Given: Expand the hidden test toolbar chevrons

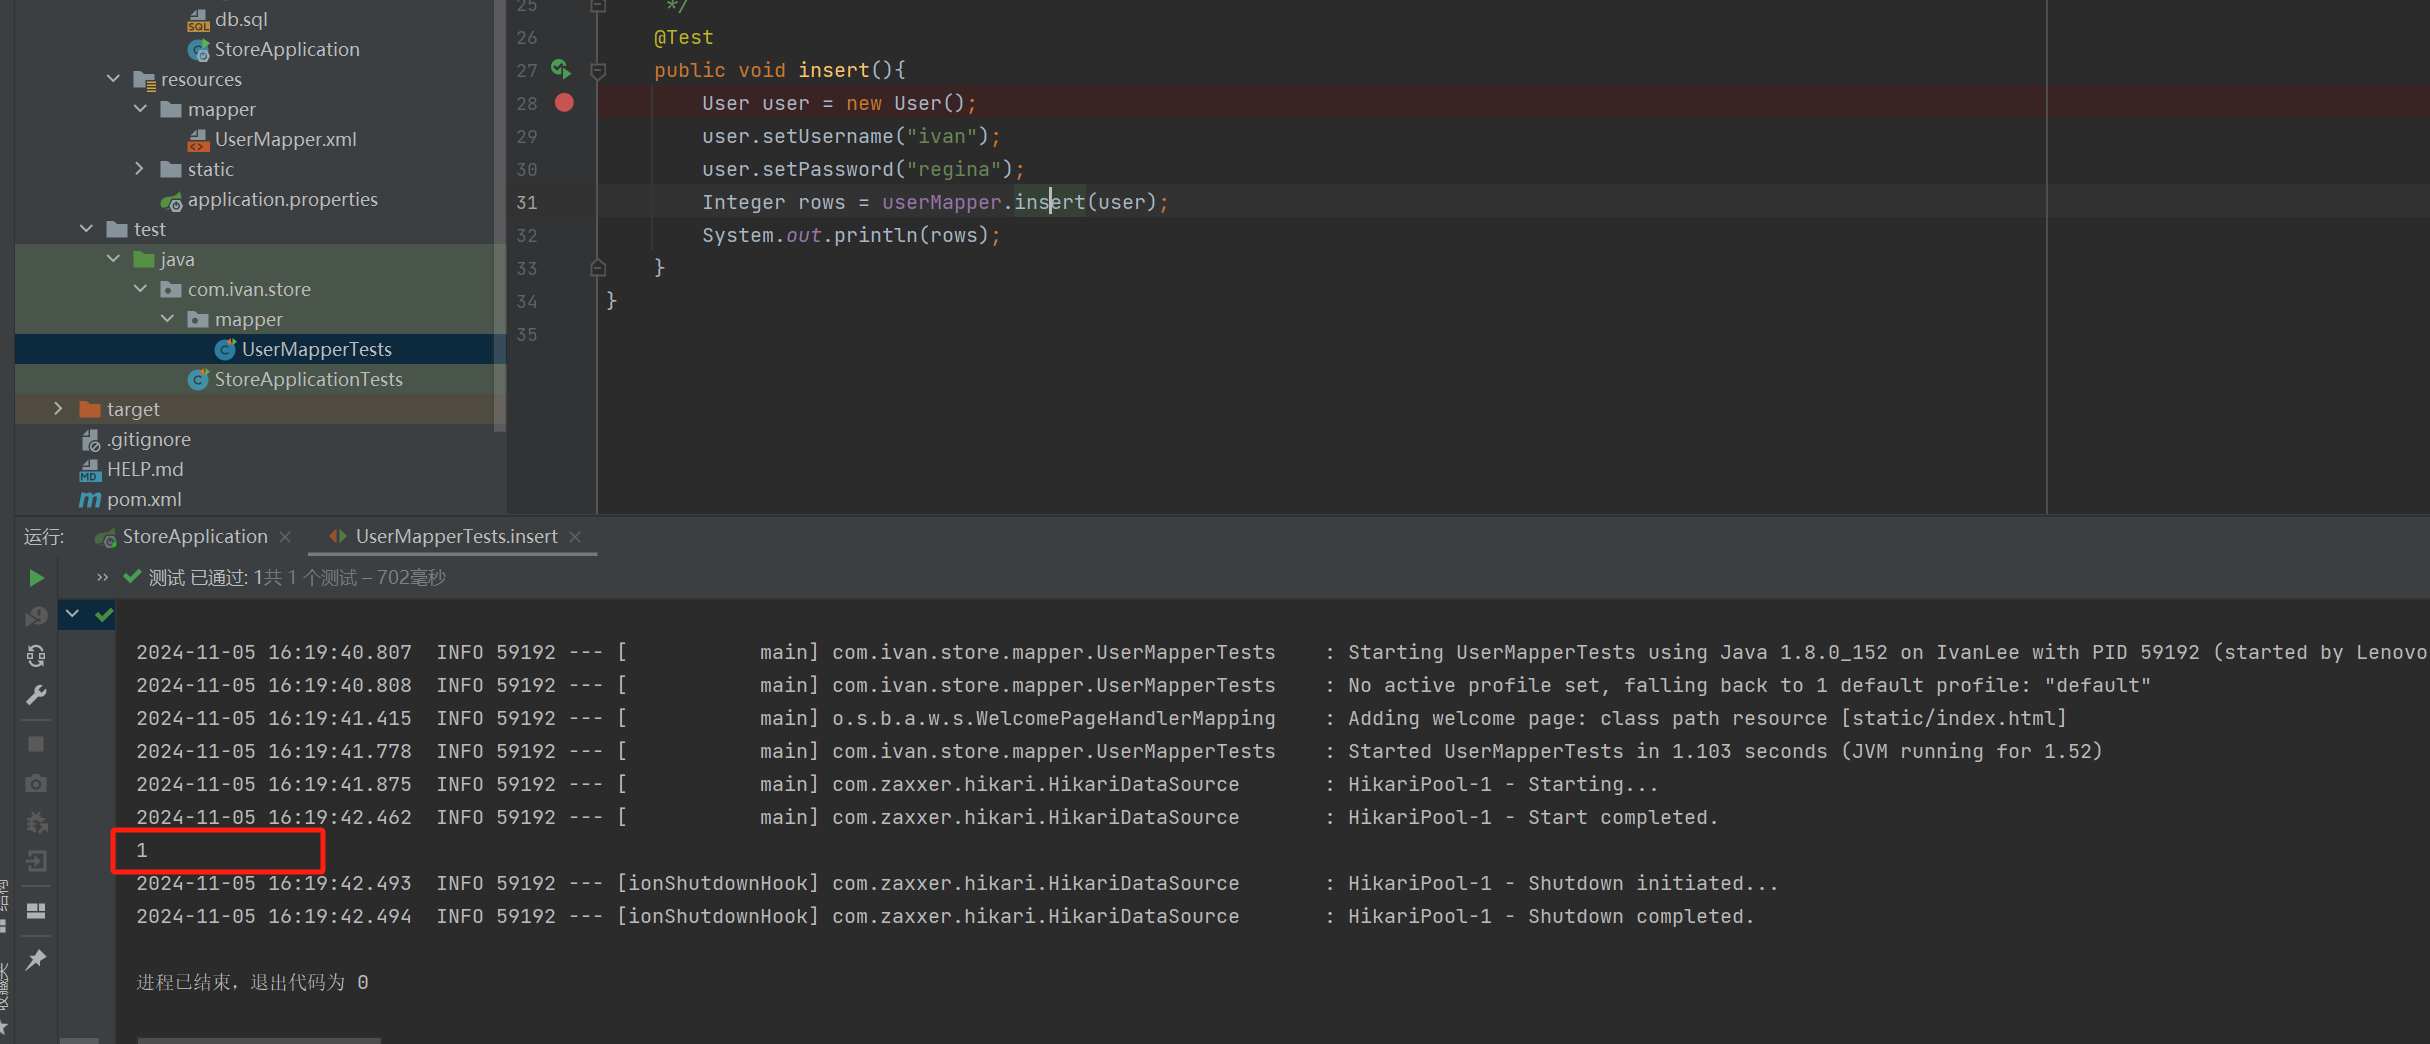Looking at the screenshot, I should pyautogui.click(x=102, y=577).
